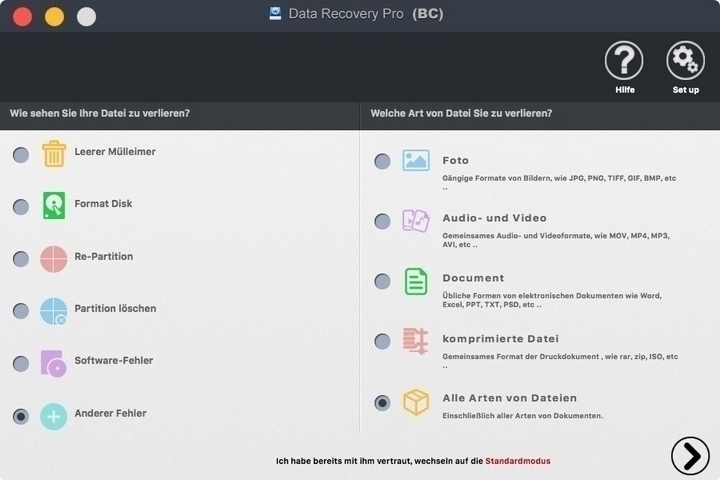This screenshot has width=720, height=480.
Task: Close the window with red button
Action: click(x=22, y=17)
